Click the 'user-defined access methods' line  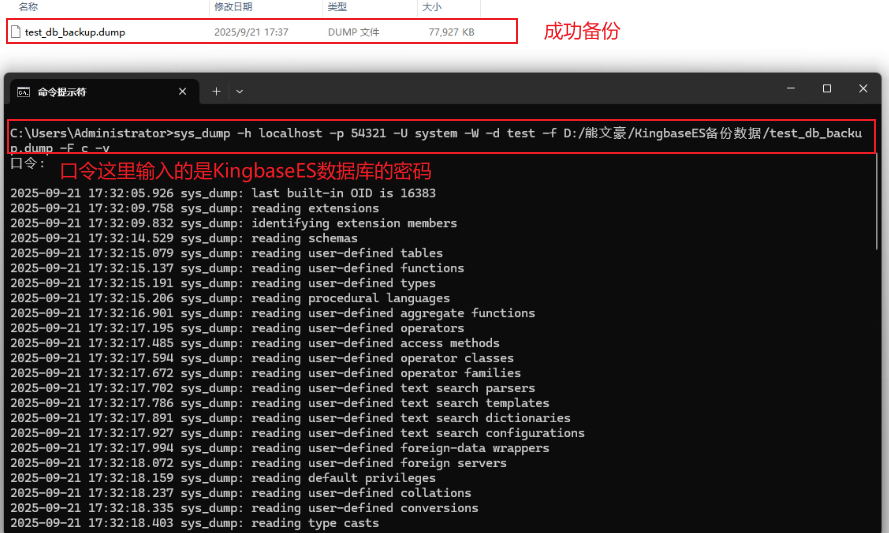[255, 343]
